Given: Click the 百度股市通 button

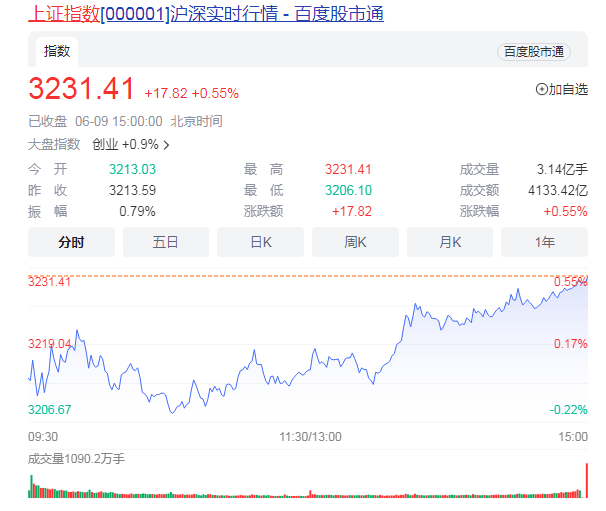Looking at the screenshot, I should click(533, 52).
